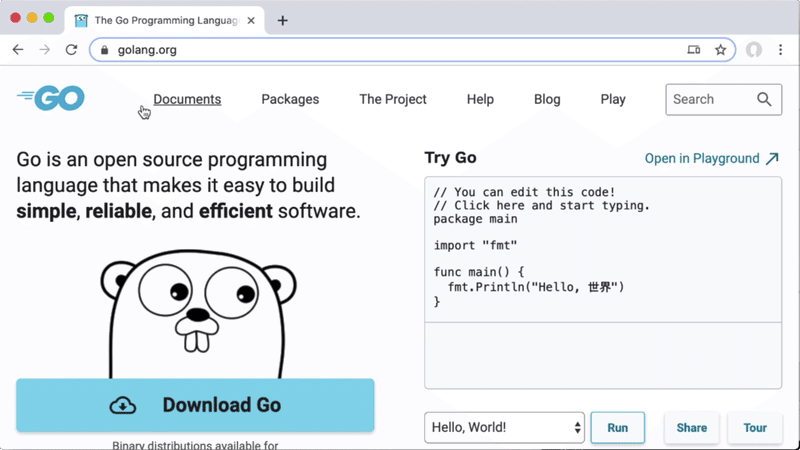This screenshot has width=800, height=450.
Task: View site security lock info
Action: [x=105, y=50]
